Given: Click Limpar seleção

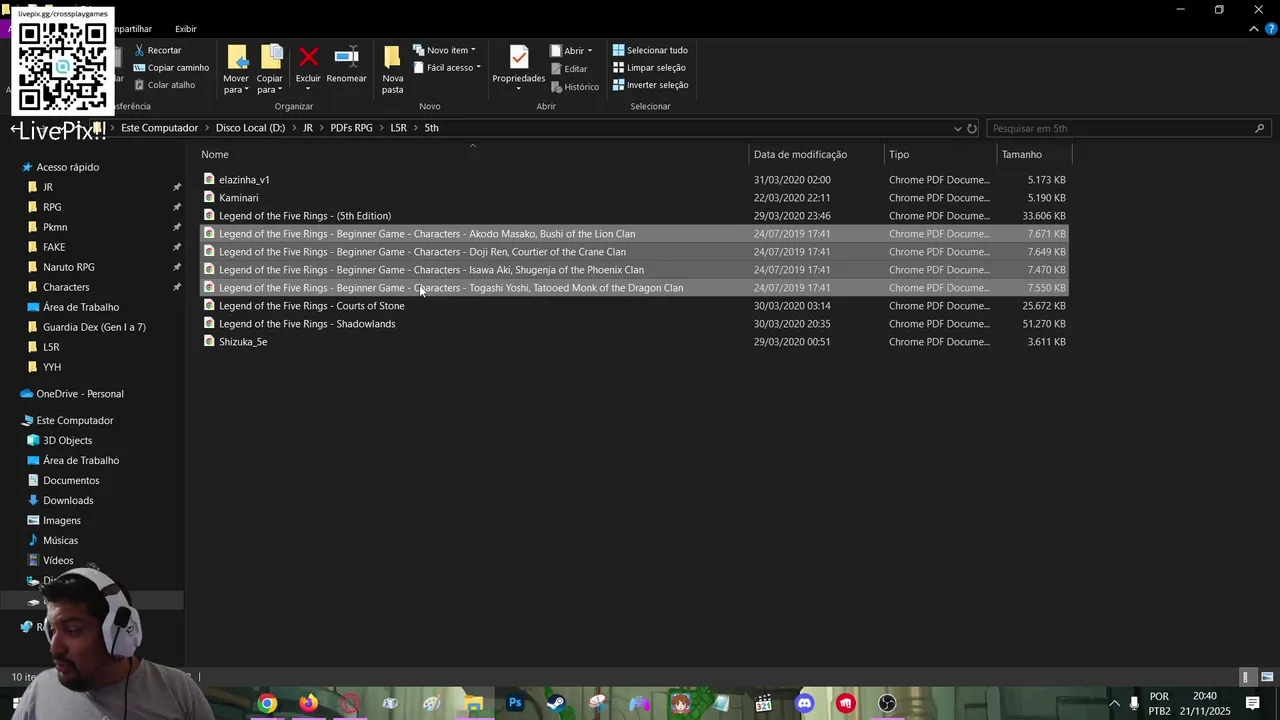Looking at the screenshot, I should (649, 68).
